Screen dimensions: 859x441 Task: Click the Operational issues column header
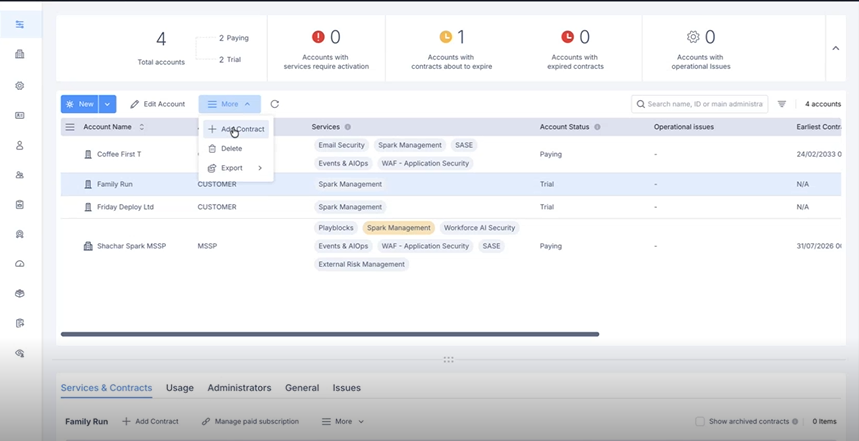[684, 127]
